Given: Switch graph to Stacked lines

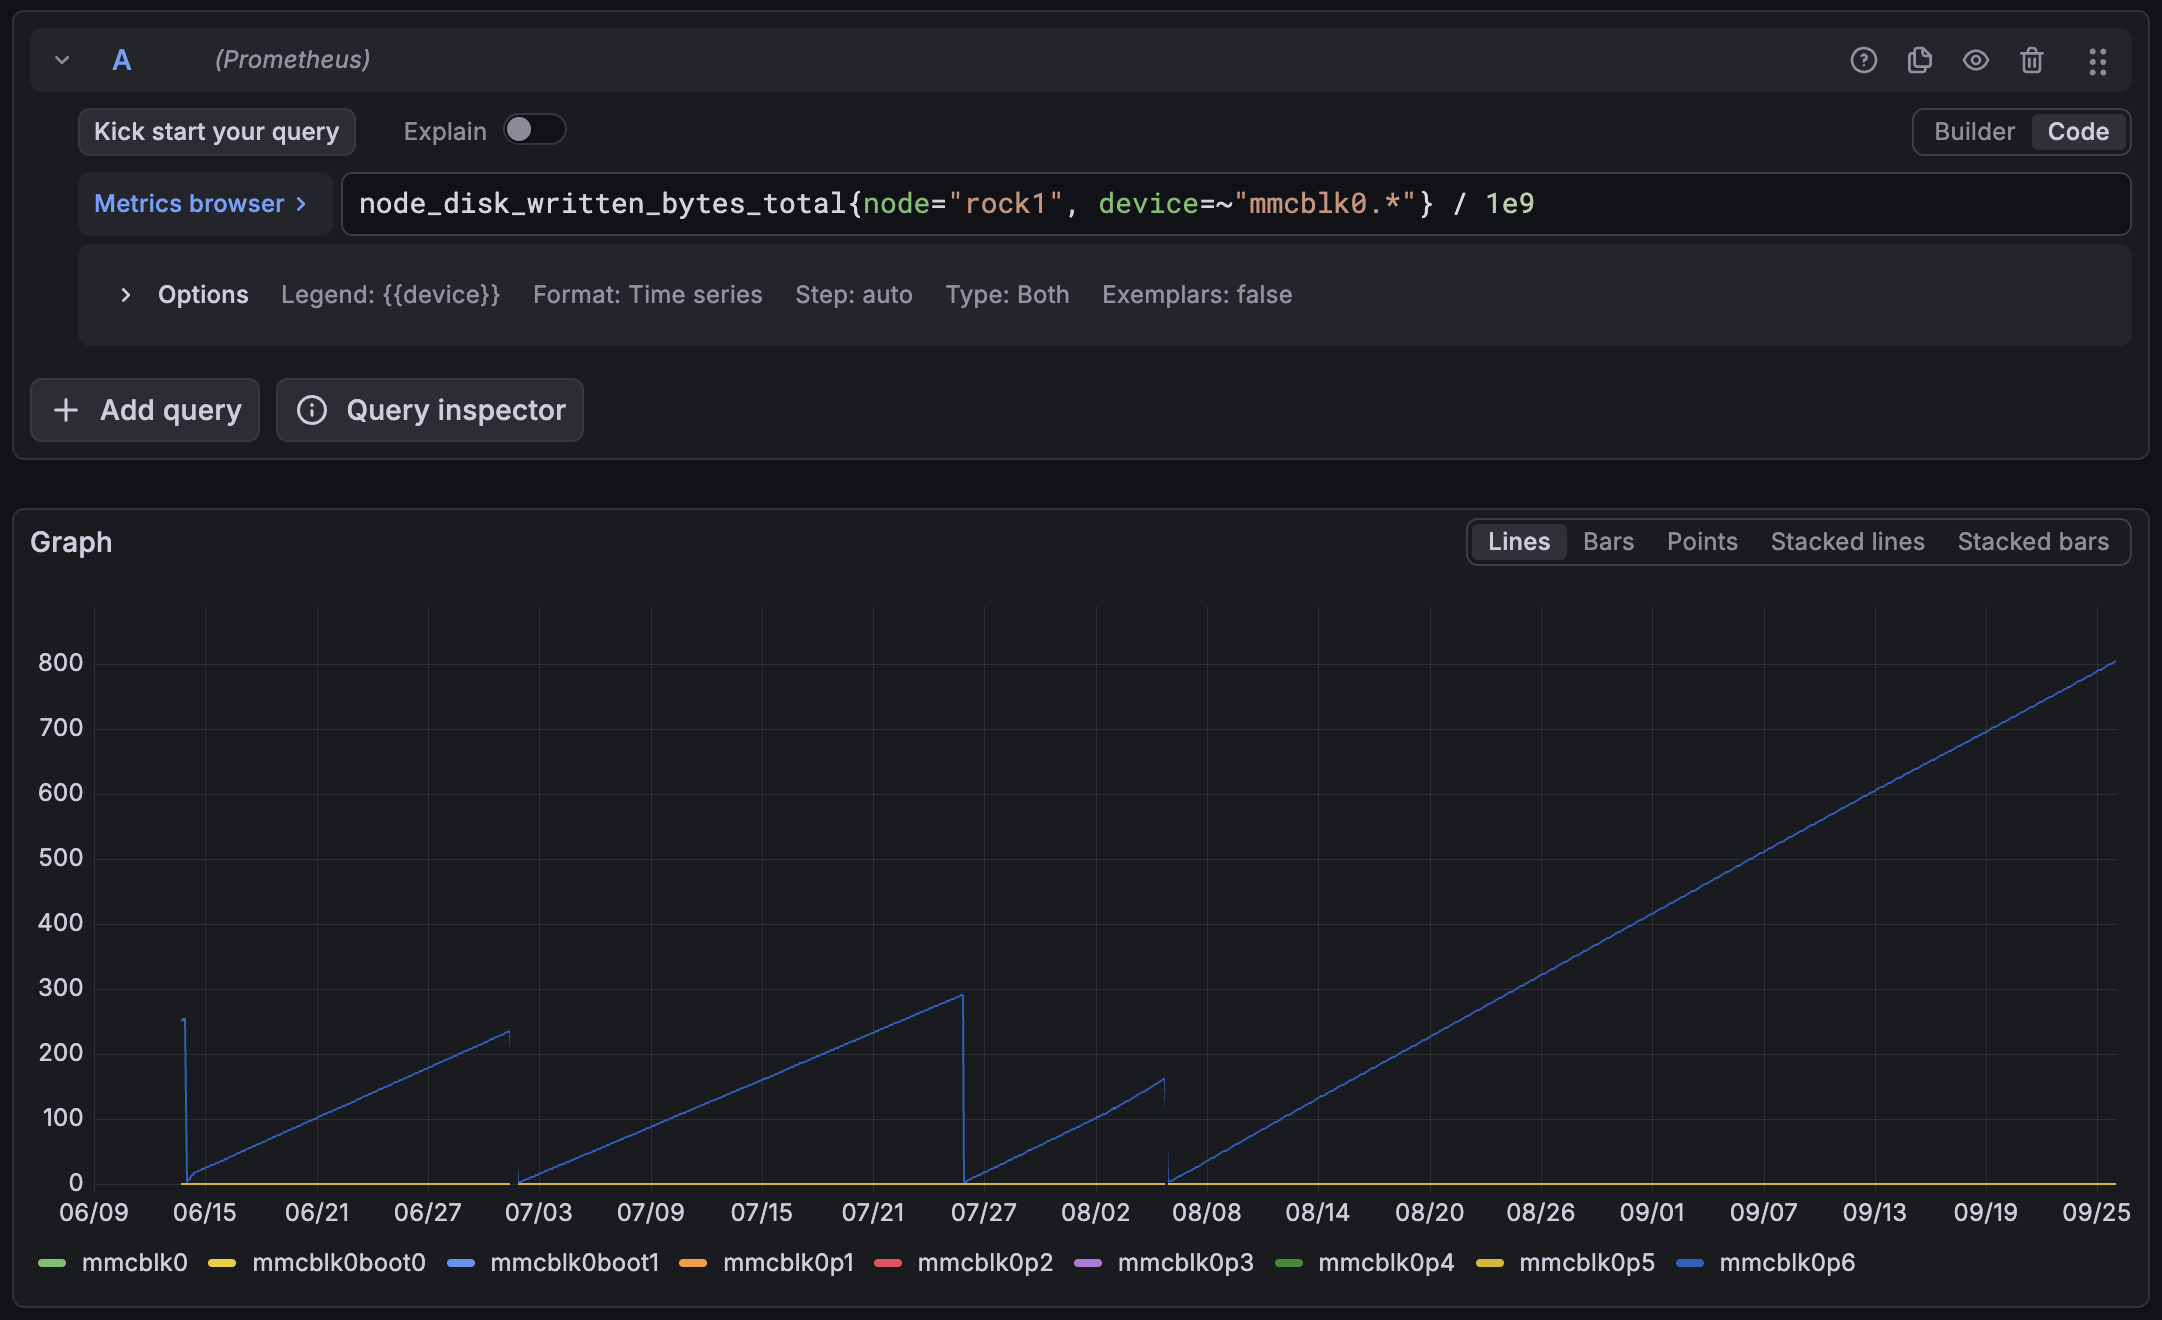Looking at the screenshot, I should point(1847,542).
